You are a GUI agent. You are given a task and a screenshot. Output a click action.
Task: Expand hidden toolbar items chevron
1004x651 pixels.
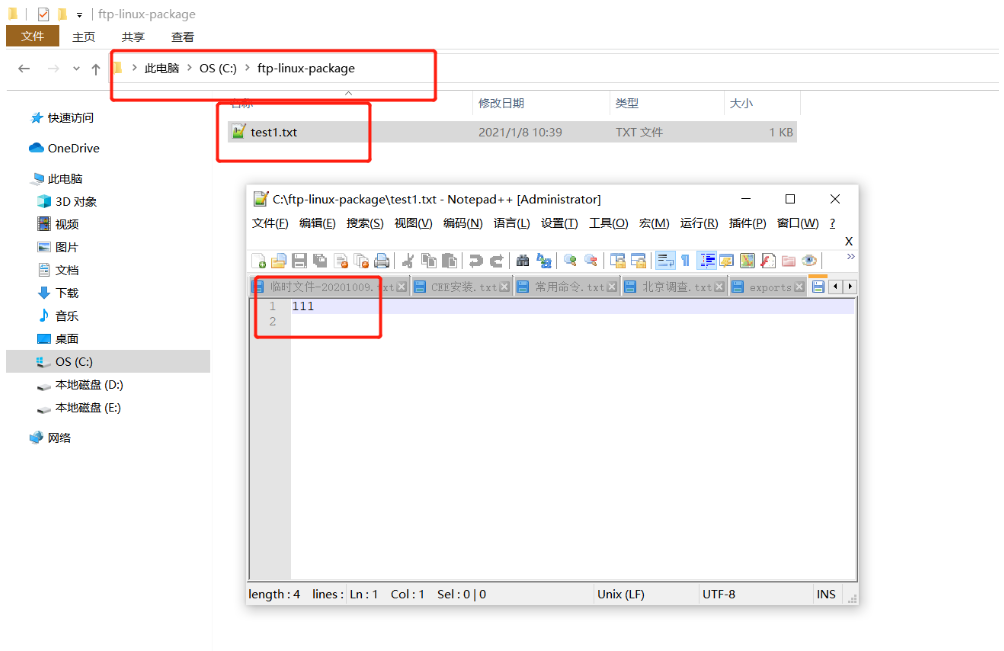850,256
